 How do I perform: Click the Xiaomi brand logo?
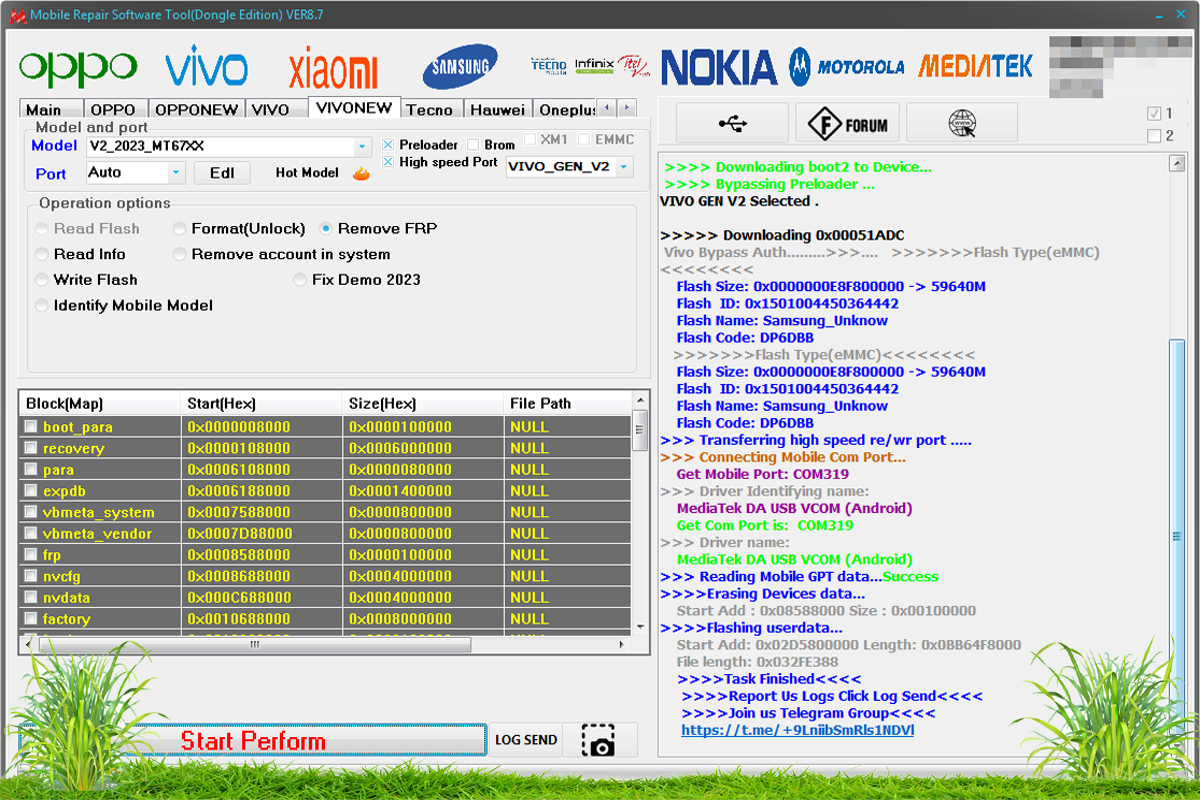click(333, 71)
